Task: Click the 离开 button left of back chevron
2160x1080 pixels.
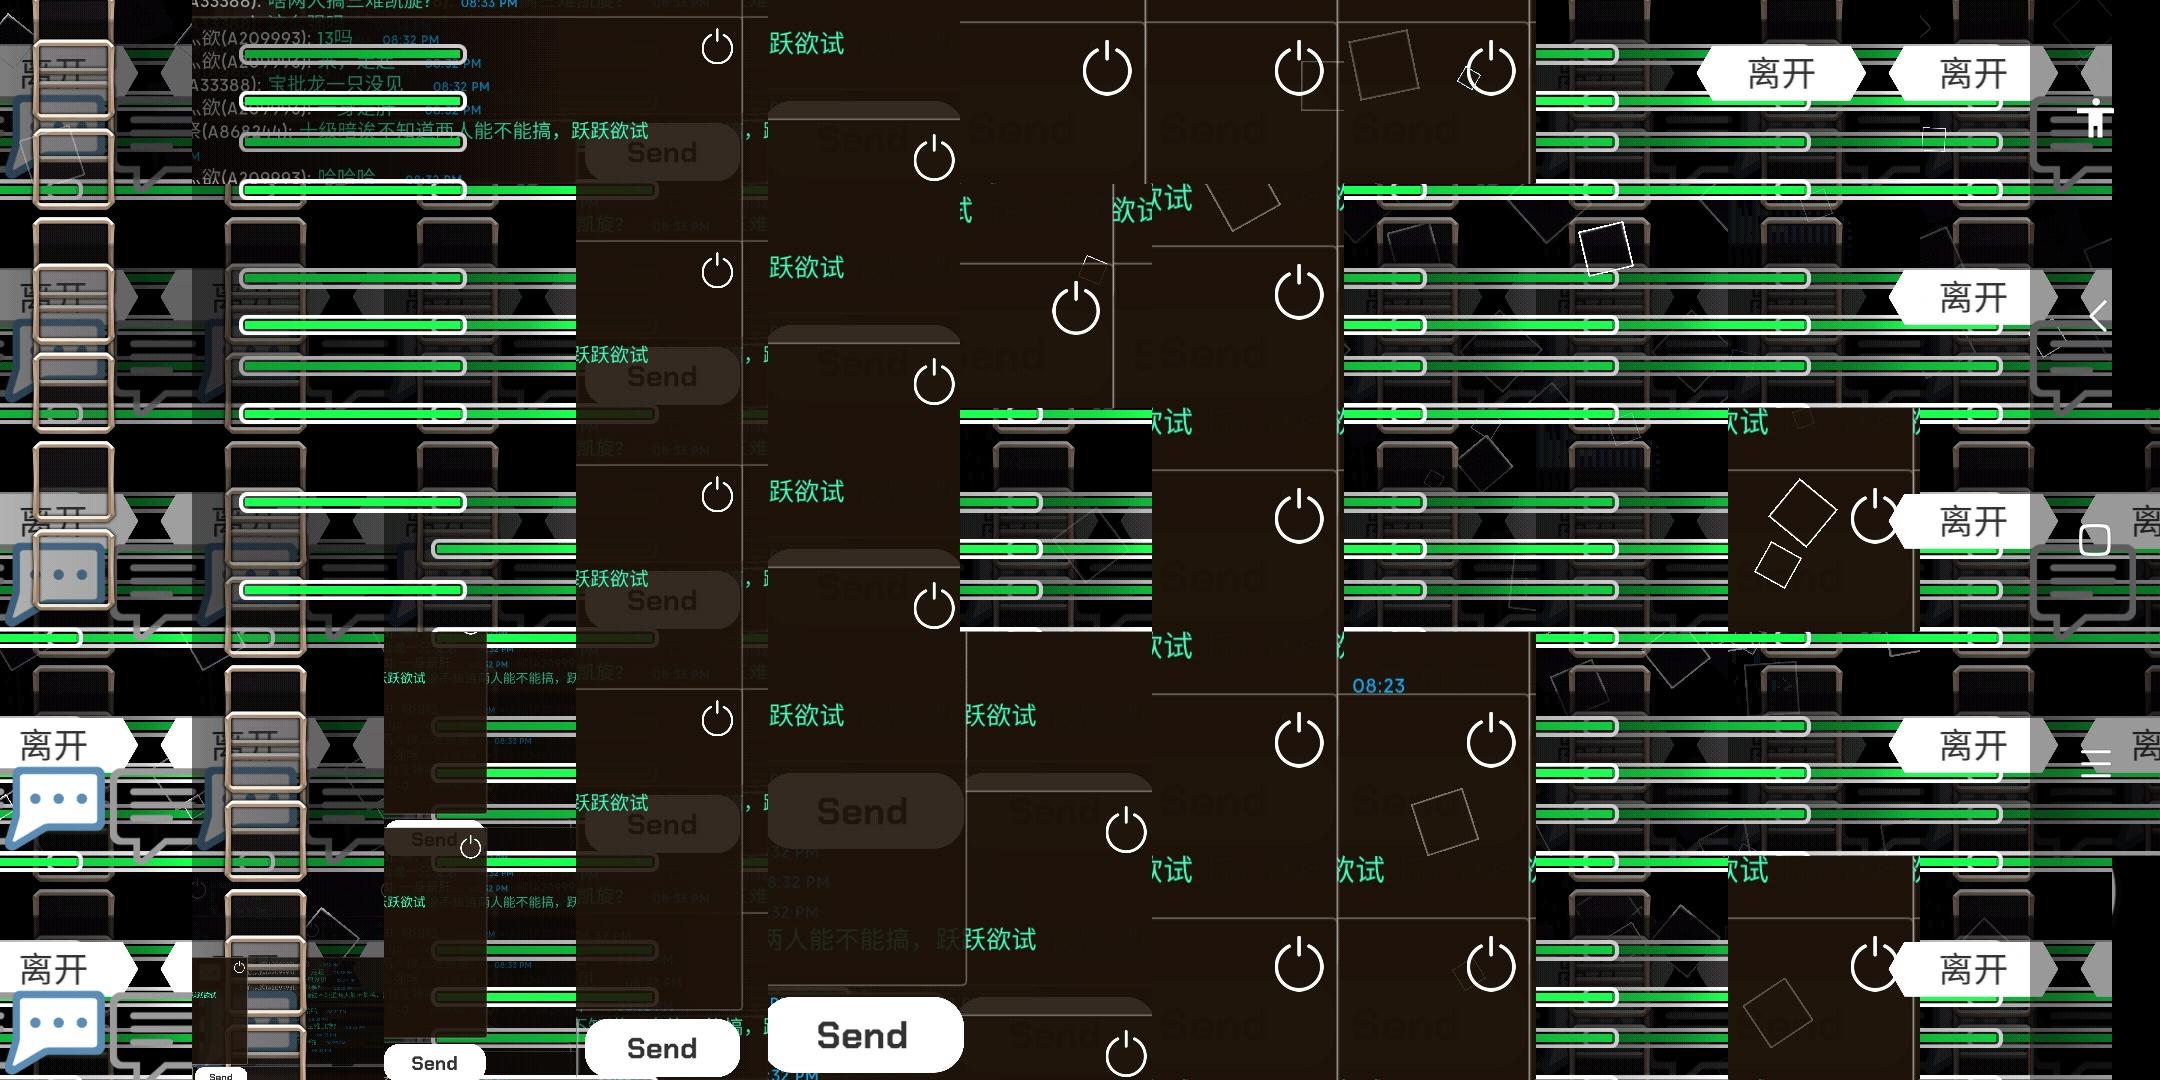Action: click(1973, 297)
